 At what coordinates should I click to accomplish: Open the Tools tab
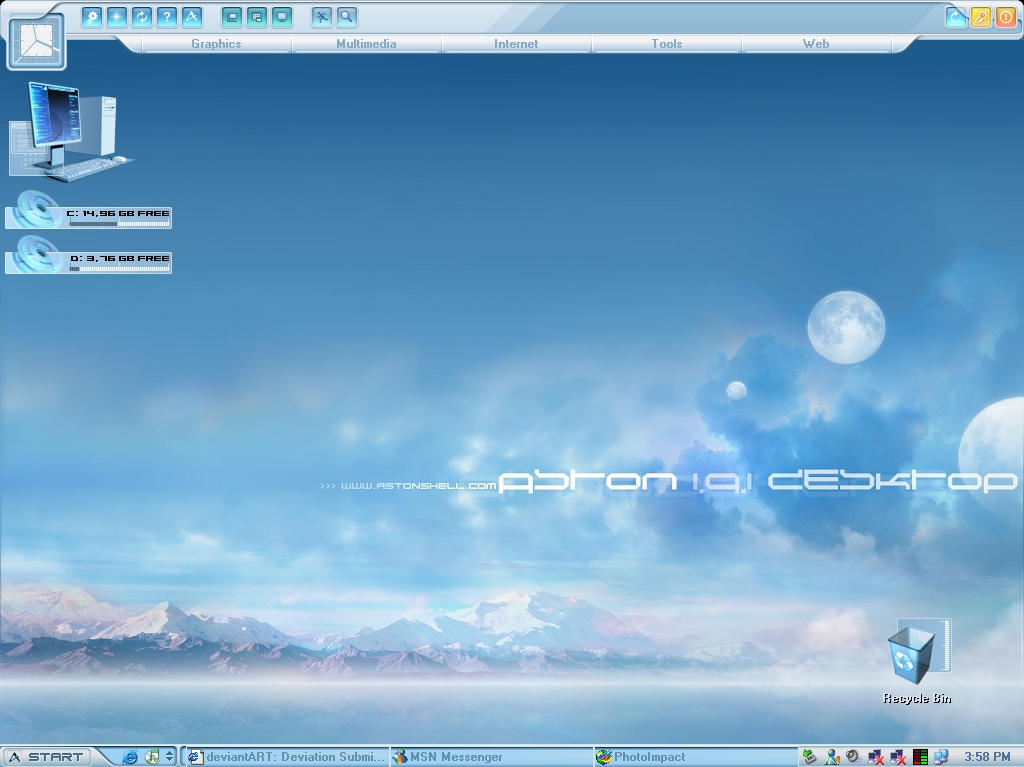click(x=666, y=44)
